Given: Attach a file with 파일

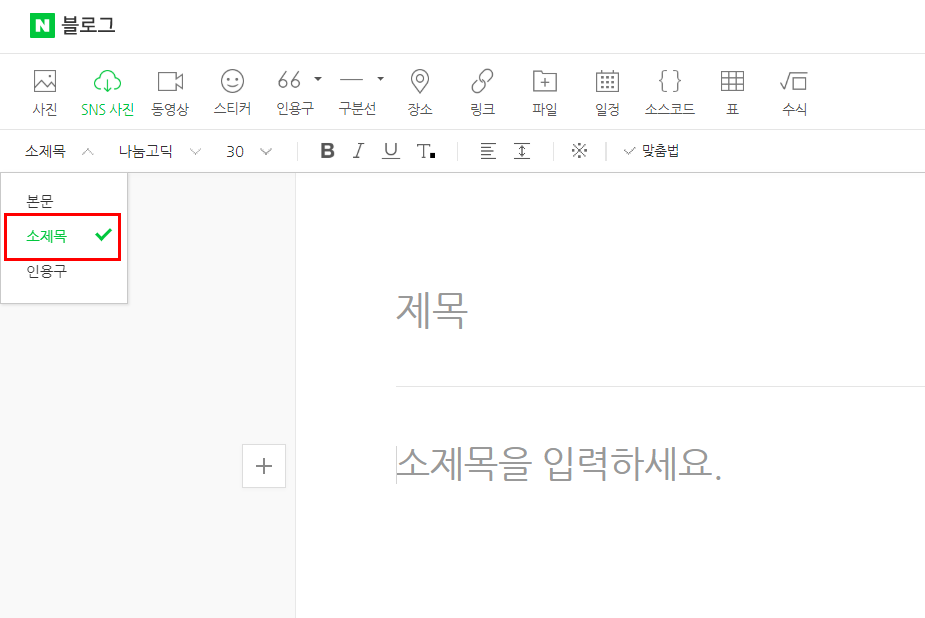Looking at the screenshot, I should pos(544,93).
